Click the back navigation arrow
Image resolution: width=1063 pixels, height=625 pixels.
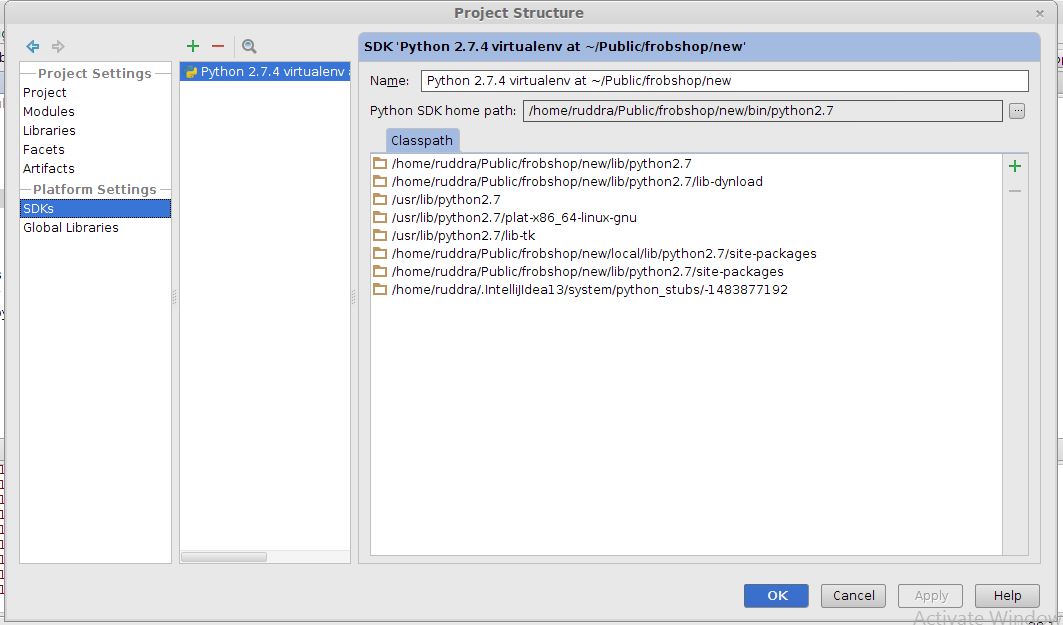(x=33, y=46)
